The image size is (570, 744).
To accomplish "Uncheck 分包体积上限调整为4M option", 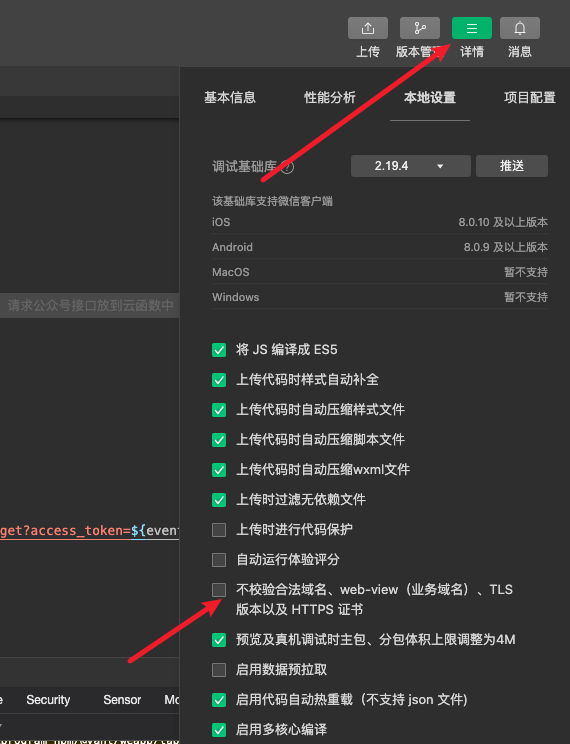I will pos(219,640).
